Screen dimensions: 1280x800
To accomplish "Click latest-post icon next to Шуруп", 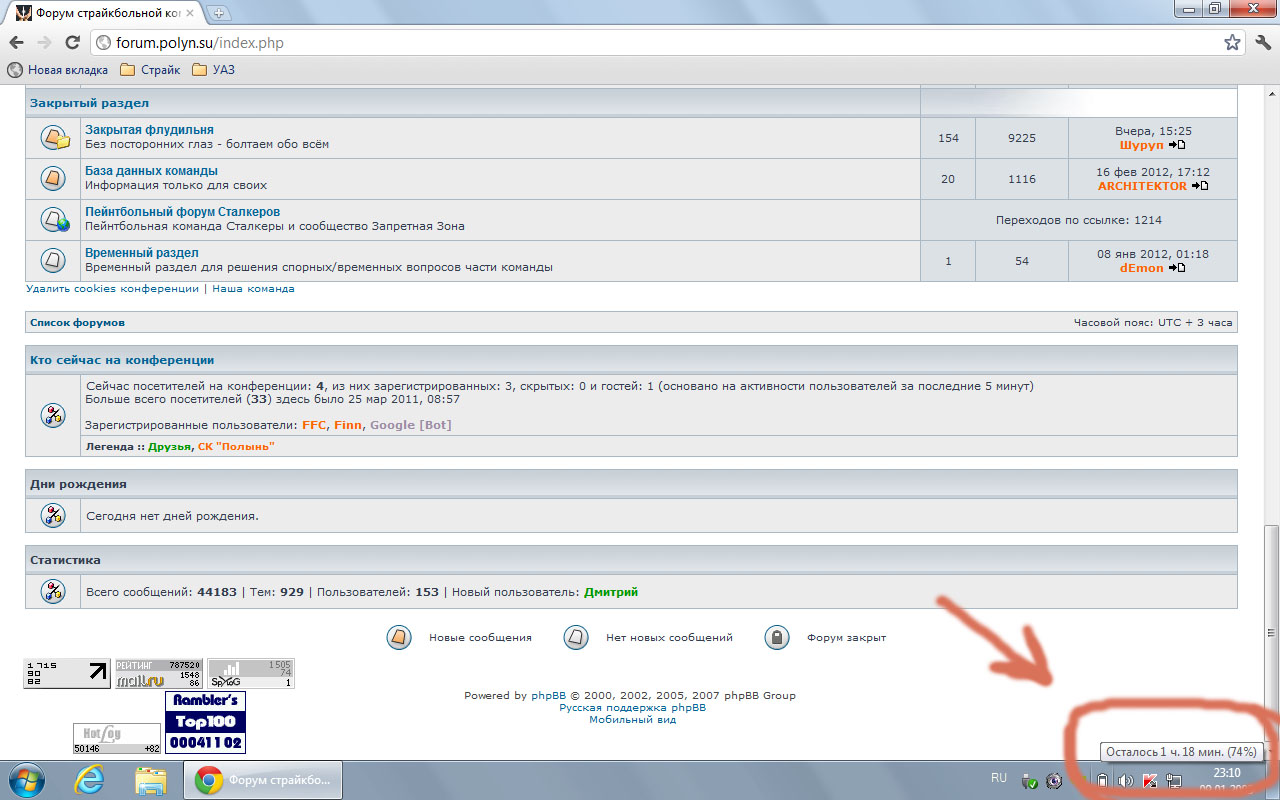I will (1177, 145).
